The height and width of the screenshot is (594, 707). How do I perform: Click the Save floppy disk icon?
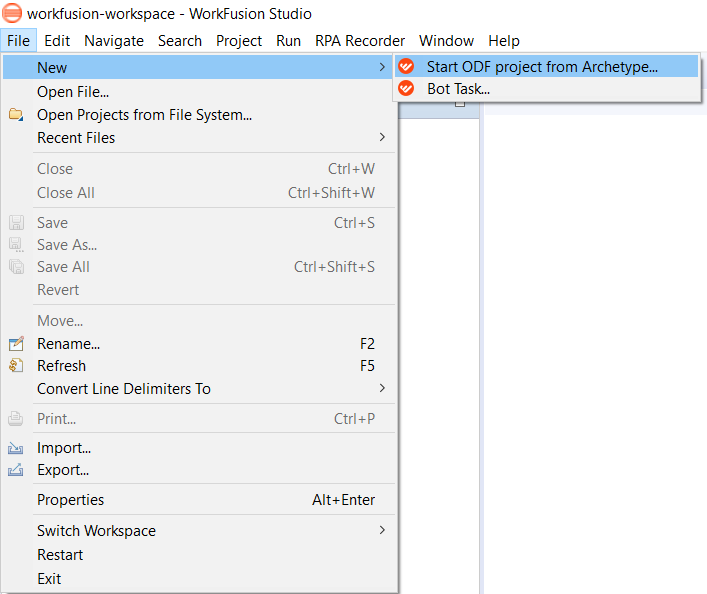(x=16, y=223)
